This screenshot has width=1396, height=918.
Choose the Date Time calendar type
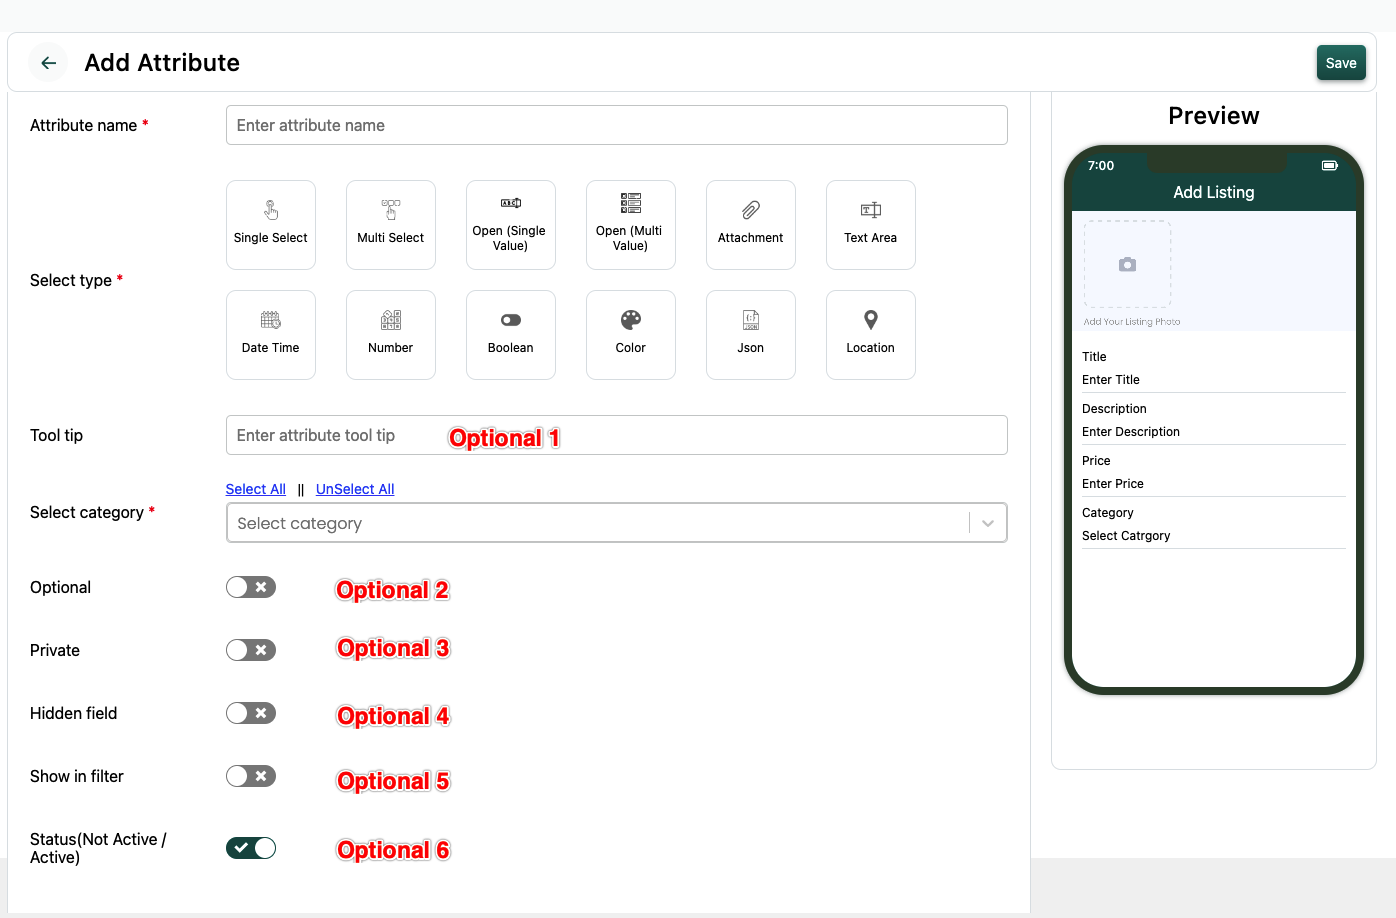(271, 335)
